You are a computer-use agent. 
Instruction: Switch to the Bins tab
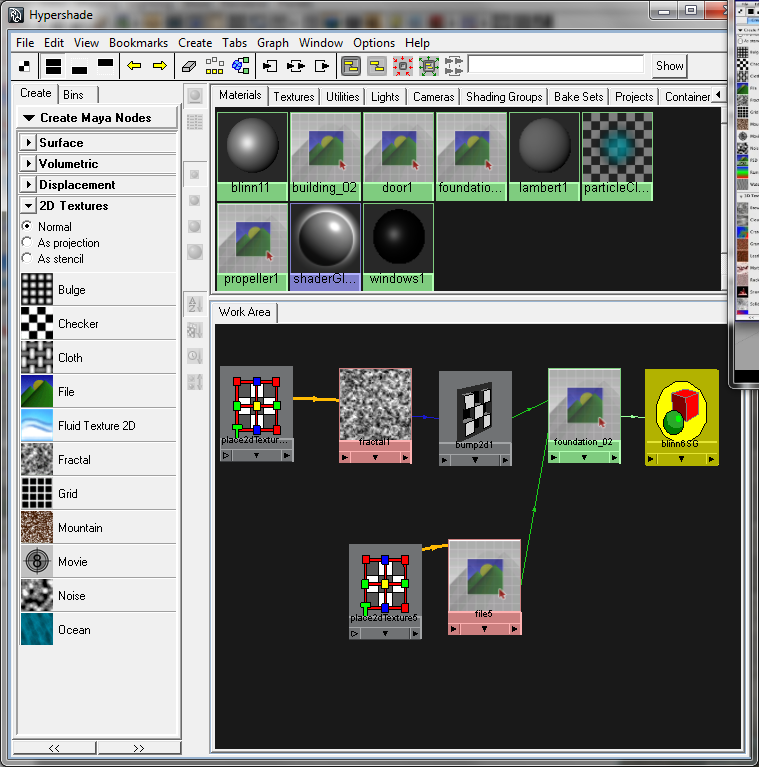click(x=74, y=95)
